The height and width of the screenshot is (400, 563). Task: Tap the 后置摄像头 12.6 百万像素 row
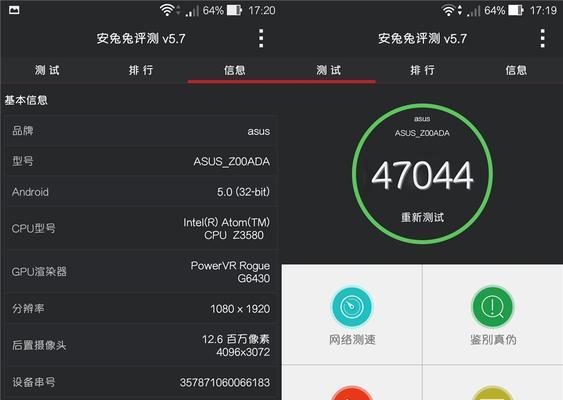[x=141, y=345]
